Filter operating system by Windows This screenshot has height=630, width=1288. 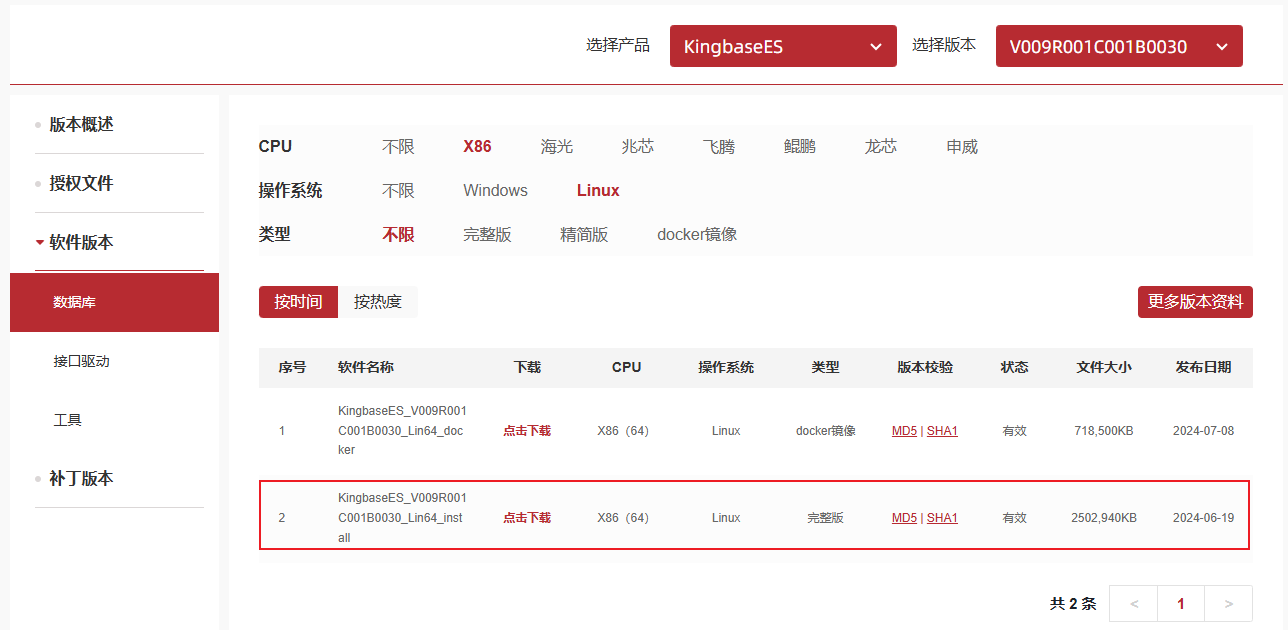495,190
